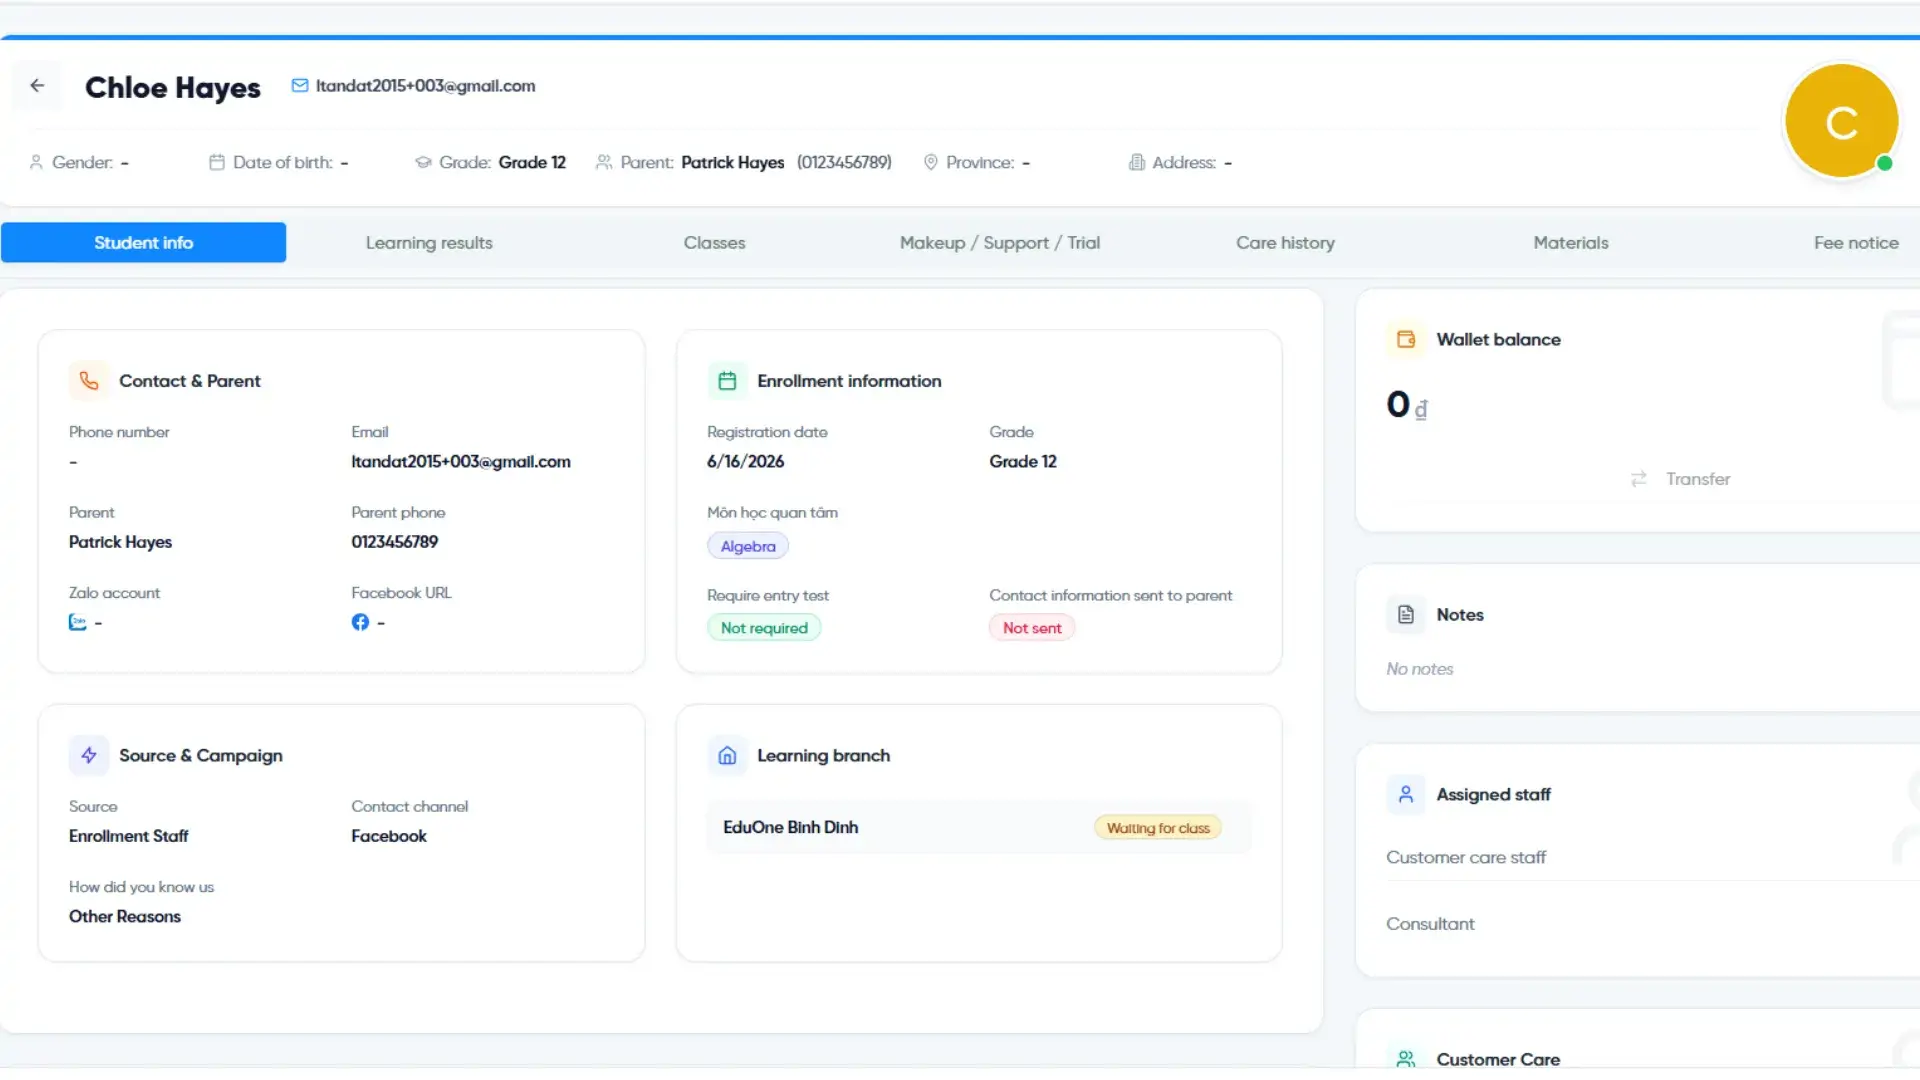
Task: Open the Classes tab
Action: click(714, 243)
